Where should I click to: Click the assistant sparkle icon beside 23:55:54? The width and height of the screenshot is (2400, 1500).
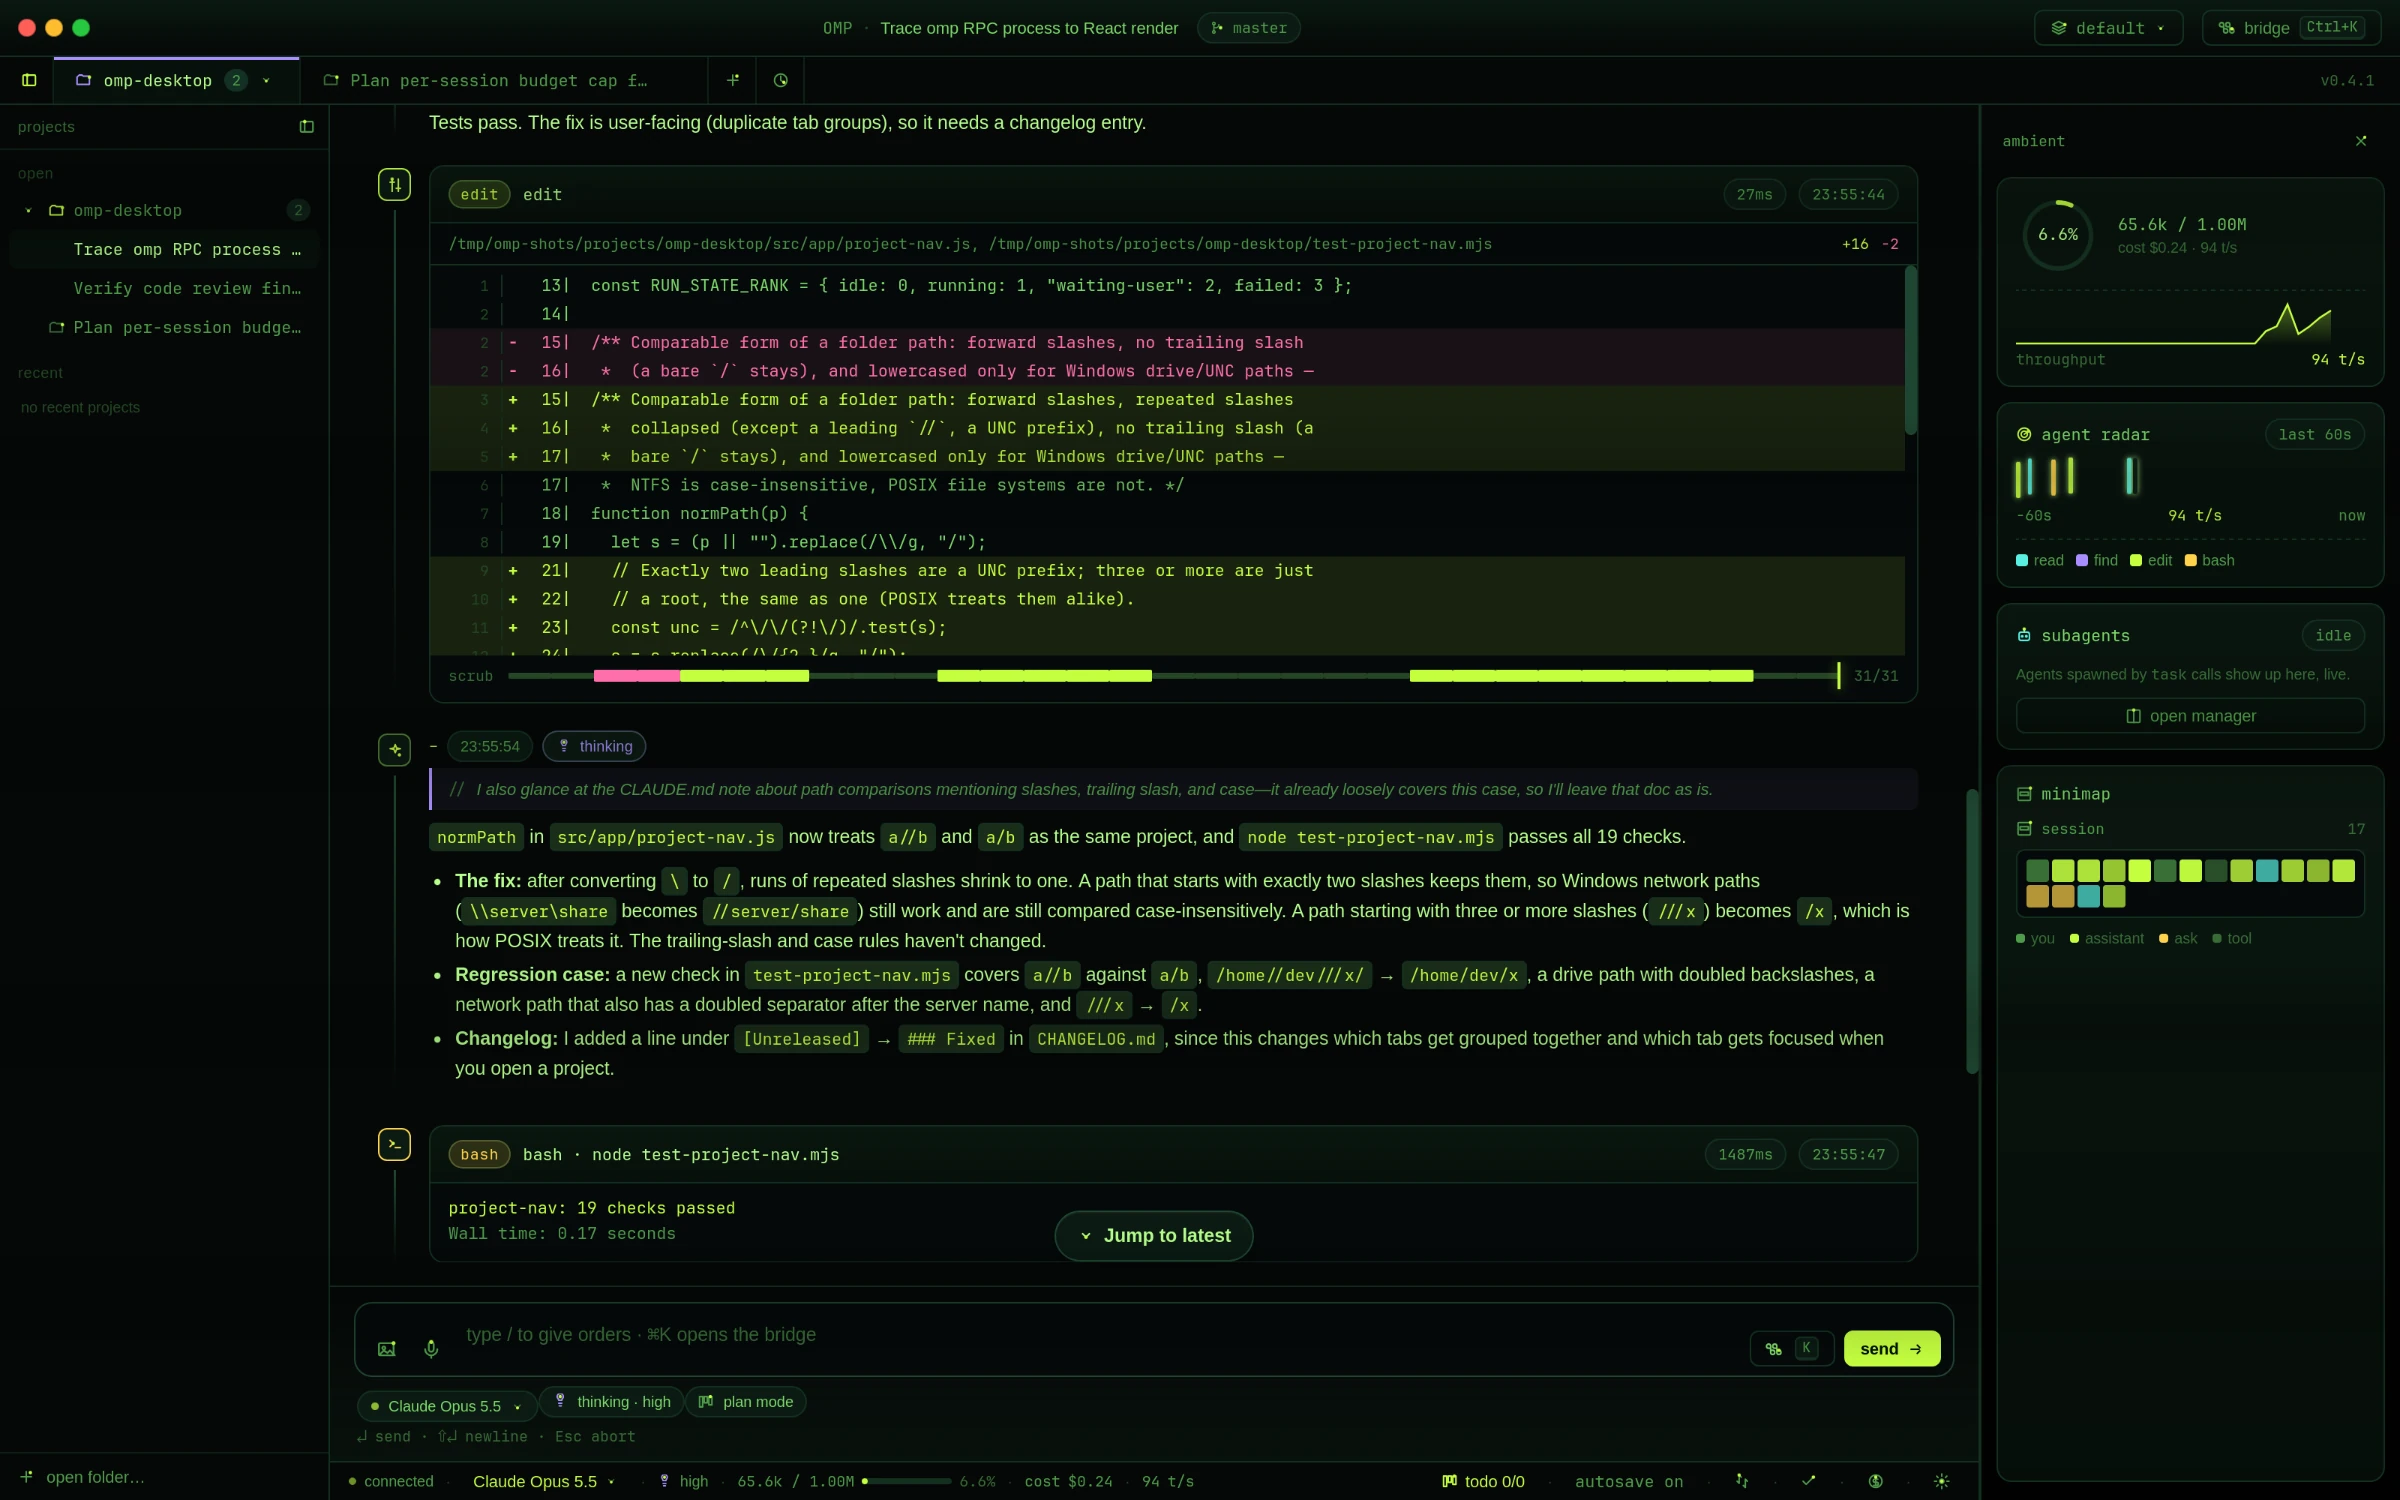[x=394, y=749]
